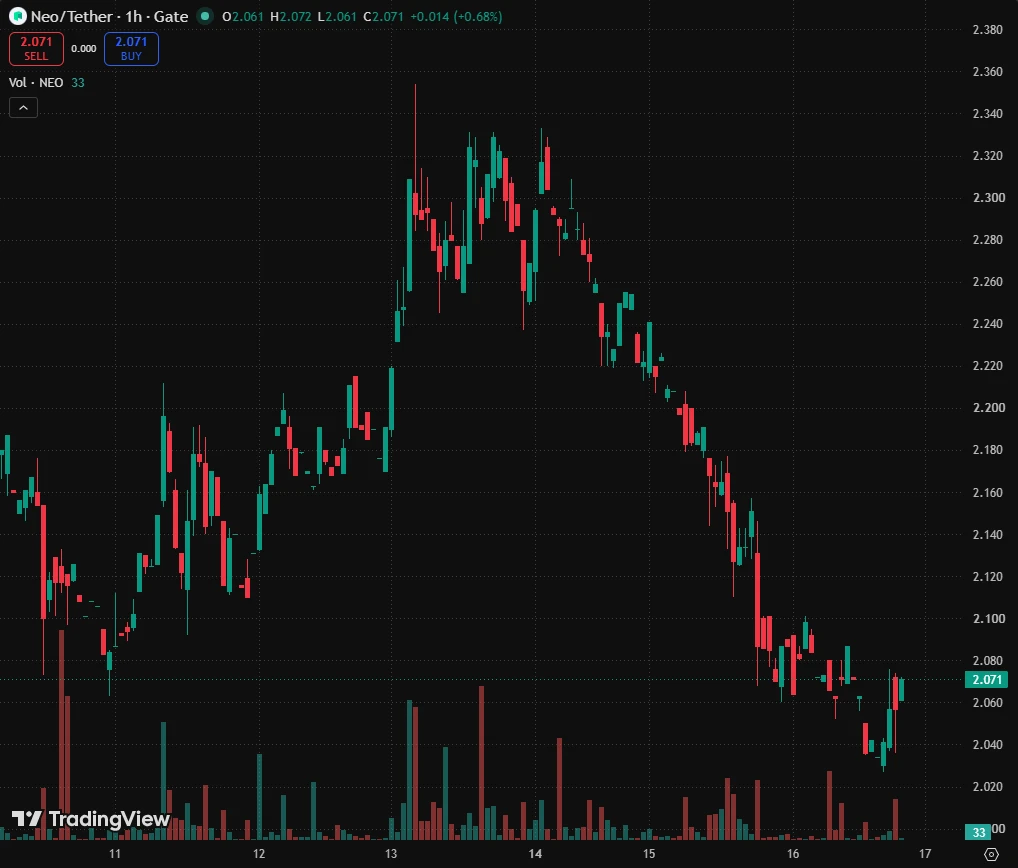This screenshot has height=868, width=1018.
Task: Click the red 2.071 SELL button
Action: point(36,49)
